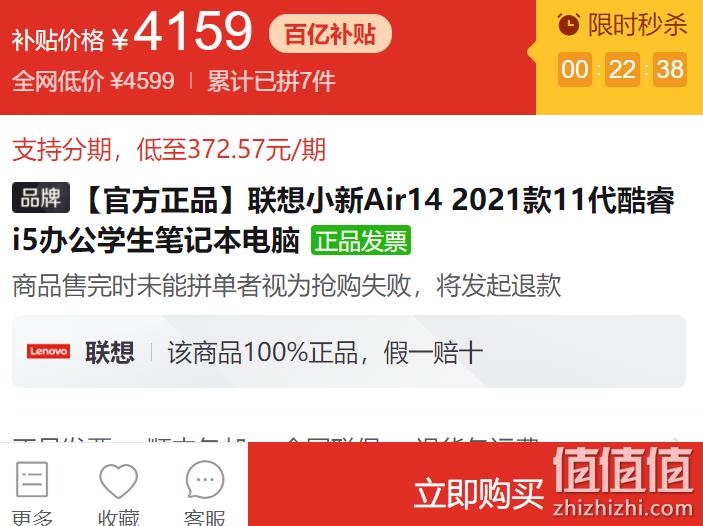Click the 品牌 badge before the title
The image size is (703, 526).
pyautogui.click(x=41, y=197)
